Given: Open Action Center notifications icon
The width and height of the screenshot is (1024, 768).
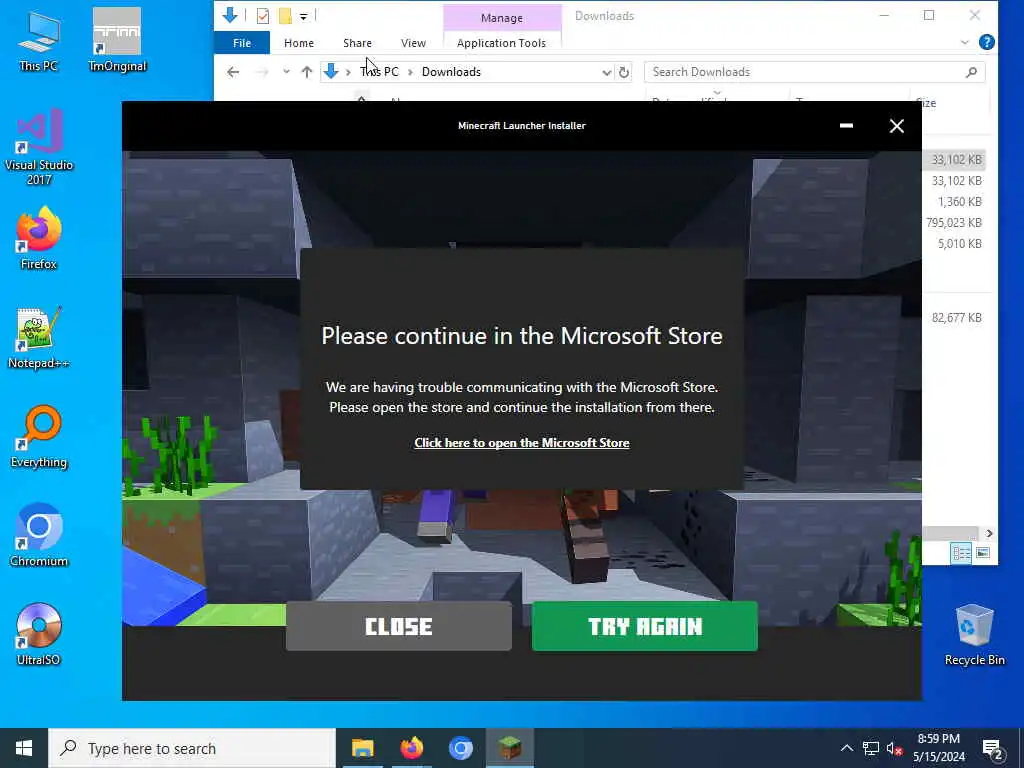Looking at the screenshot, I should click(x=993, y=750).
